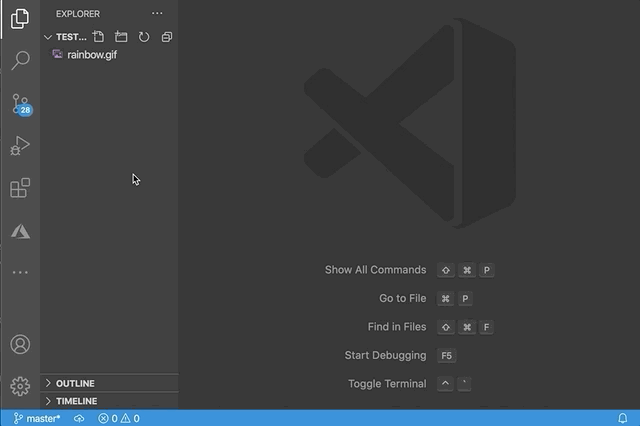Create a new folder in the workspace
640x426 pixels.
pos(121,37)
